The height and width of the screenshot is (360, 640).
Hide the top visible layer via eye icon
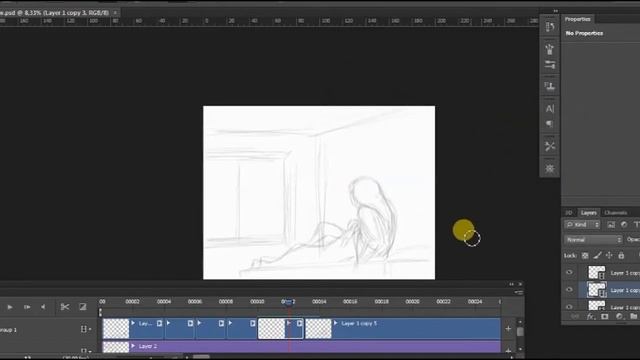tap(569, 272)
